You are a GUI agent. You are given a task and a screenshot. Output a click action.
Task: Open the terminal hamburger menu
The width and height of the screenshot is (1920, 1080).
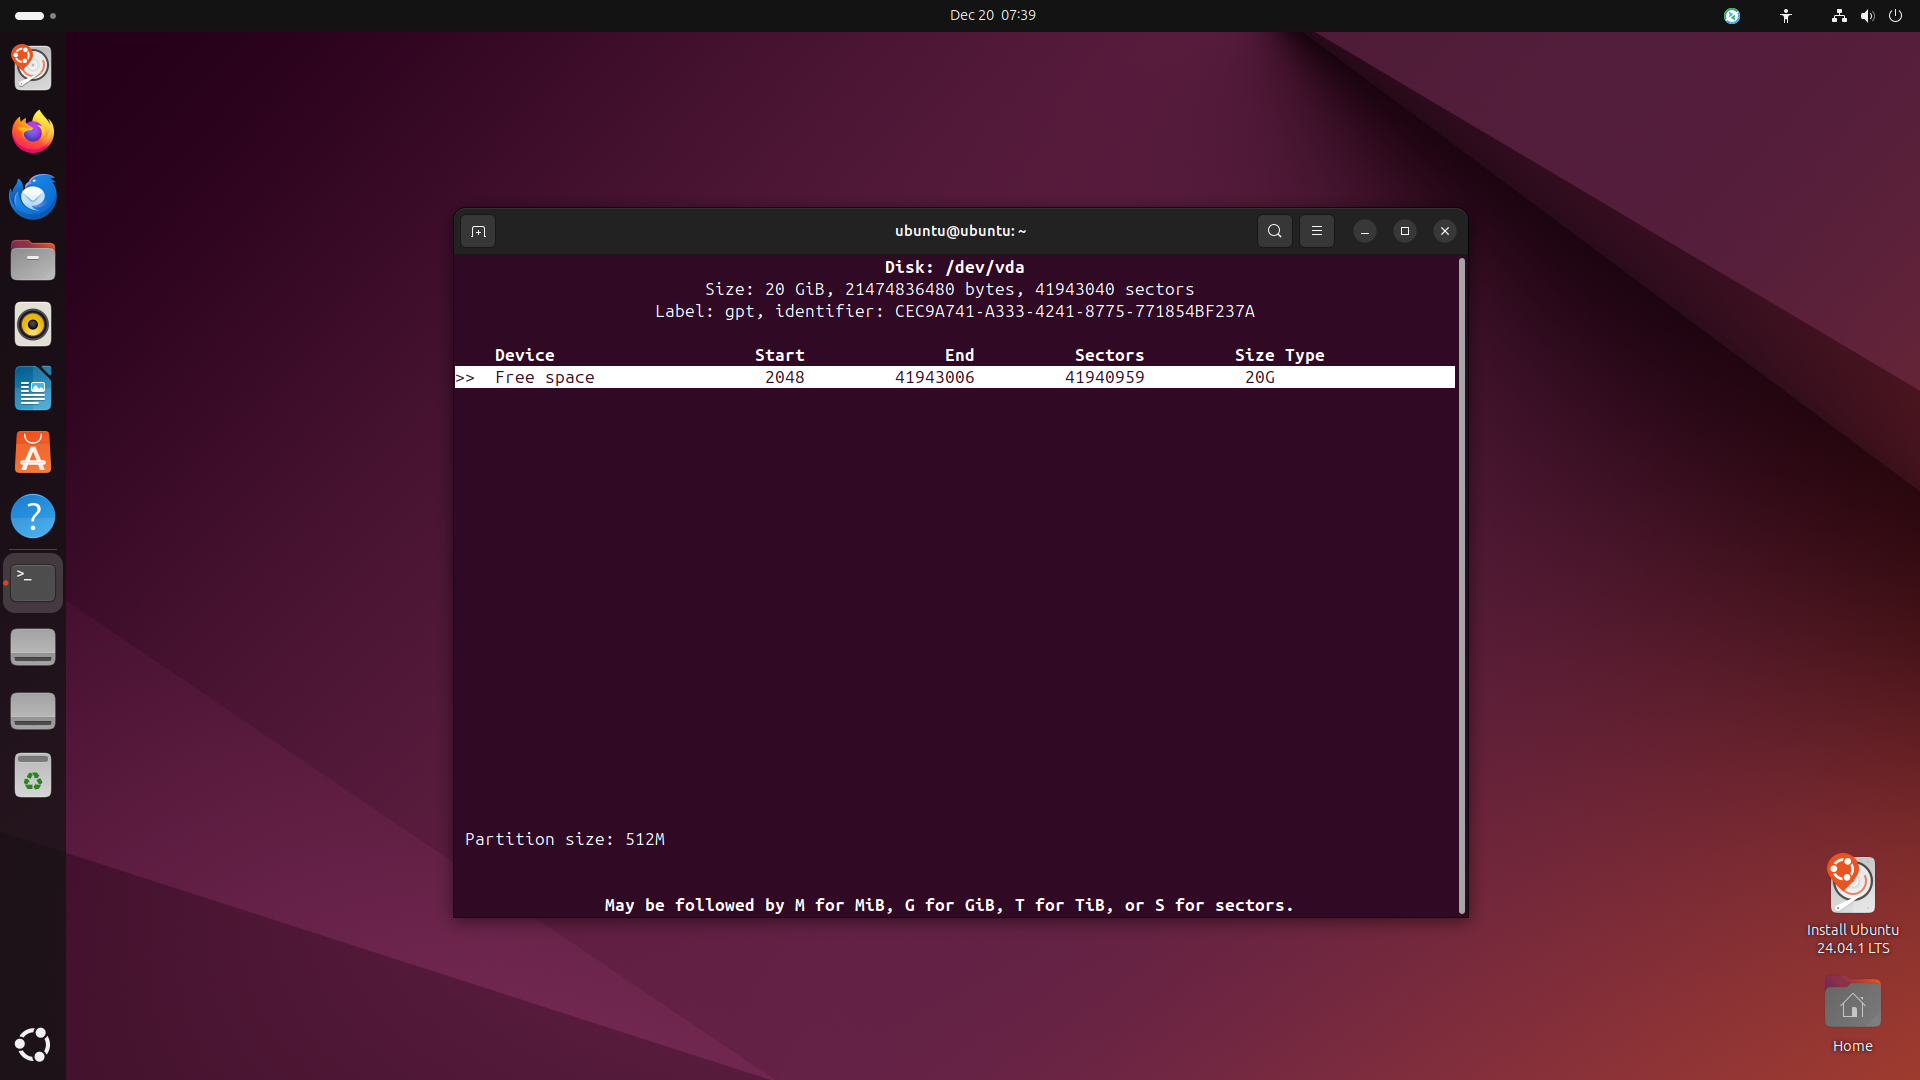(1316, 231)
